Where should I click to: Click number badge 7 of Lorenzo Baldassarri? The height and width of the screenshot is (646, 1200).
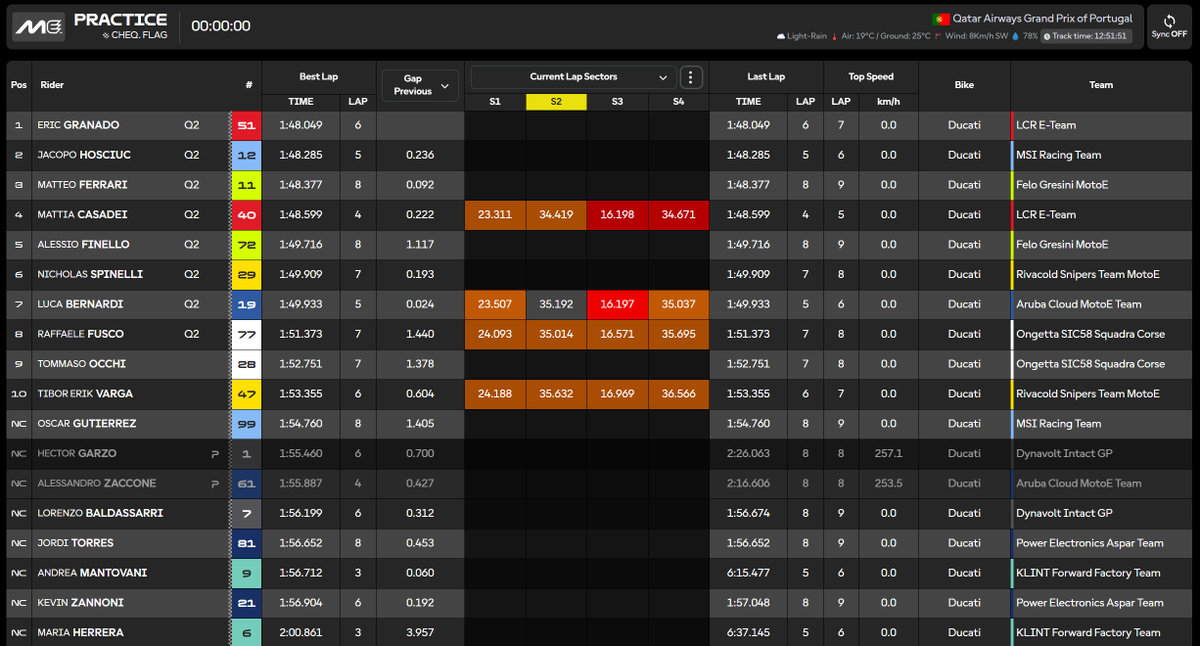(x=246, y=513)
